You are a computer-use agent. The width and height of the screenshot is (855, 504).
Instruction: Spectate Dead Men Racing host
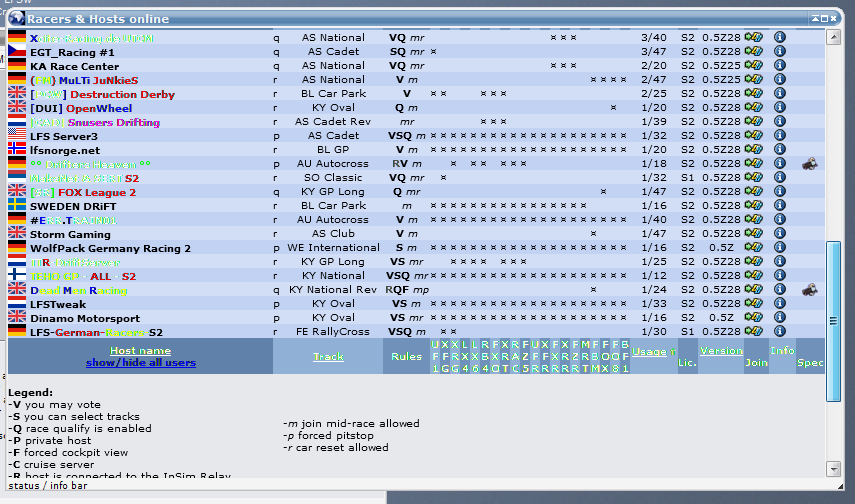pos(810,290)
